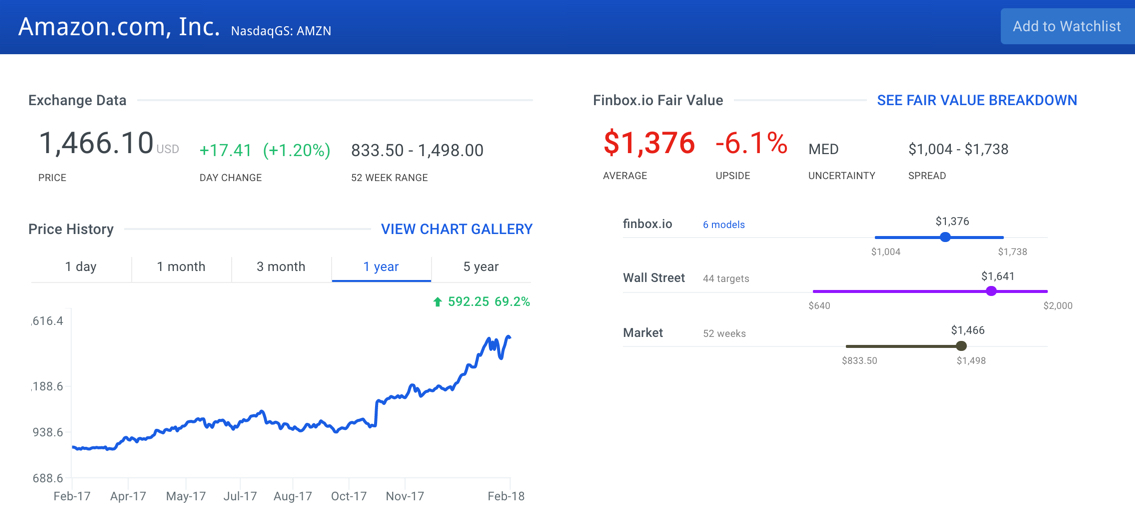Open the 6 models link
1135x530 pixels.
coord(723,225)
